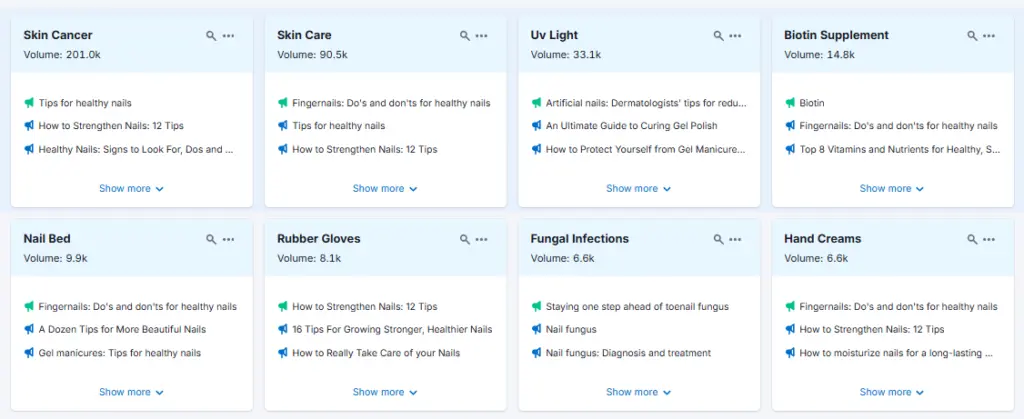Select the Fungal Infections card title
Viewport: 1024px width, 419px height.
click(579, 239)
